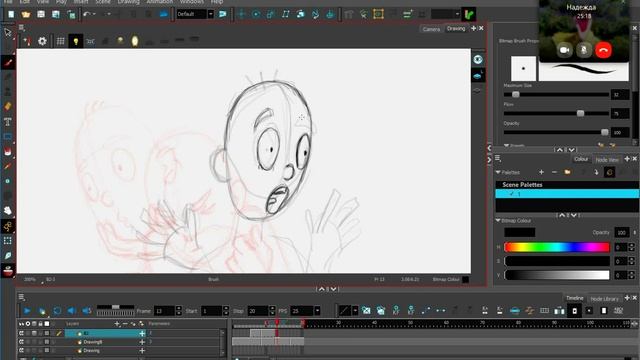Click the Play button in timeline toolbar

click(x=27, y=311)
